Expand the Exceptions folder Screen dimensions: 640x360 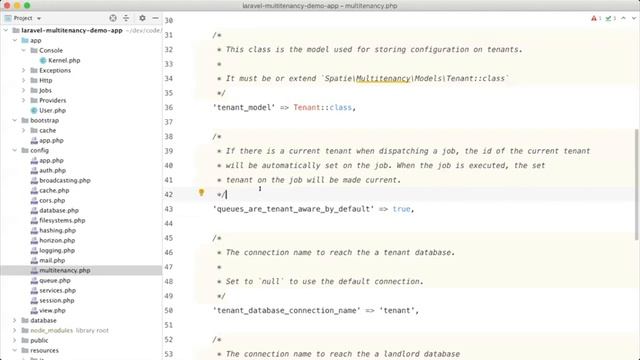point(24,70)
